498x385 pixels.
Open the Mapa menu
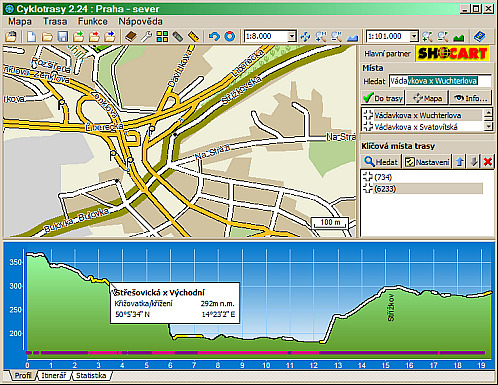click(x=20, y=21)
